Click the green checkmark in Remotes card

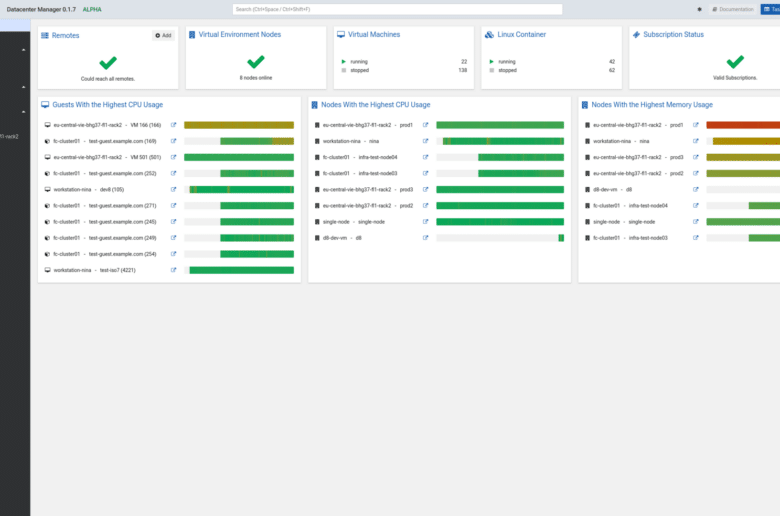[108, 63]
